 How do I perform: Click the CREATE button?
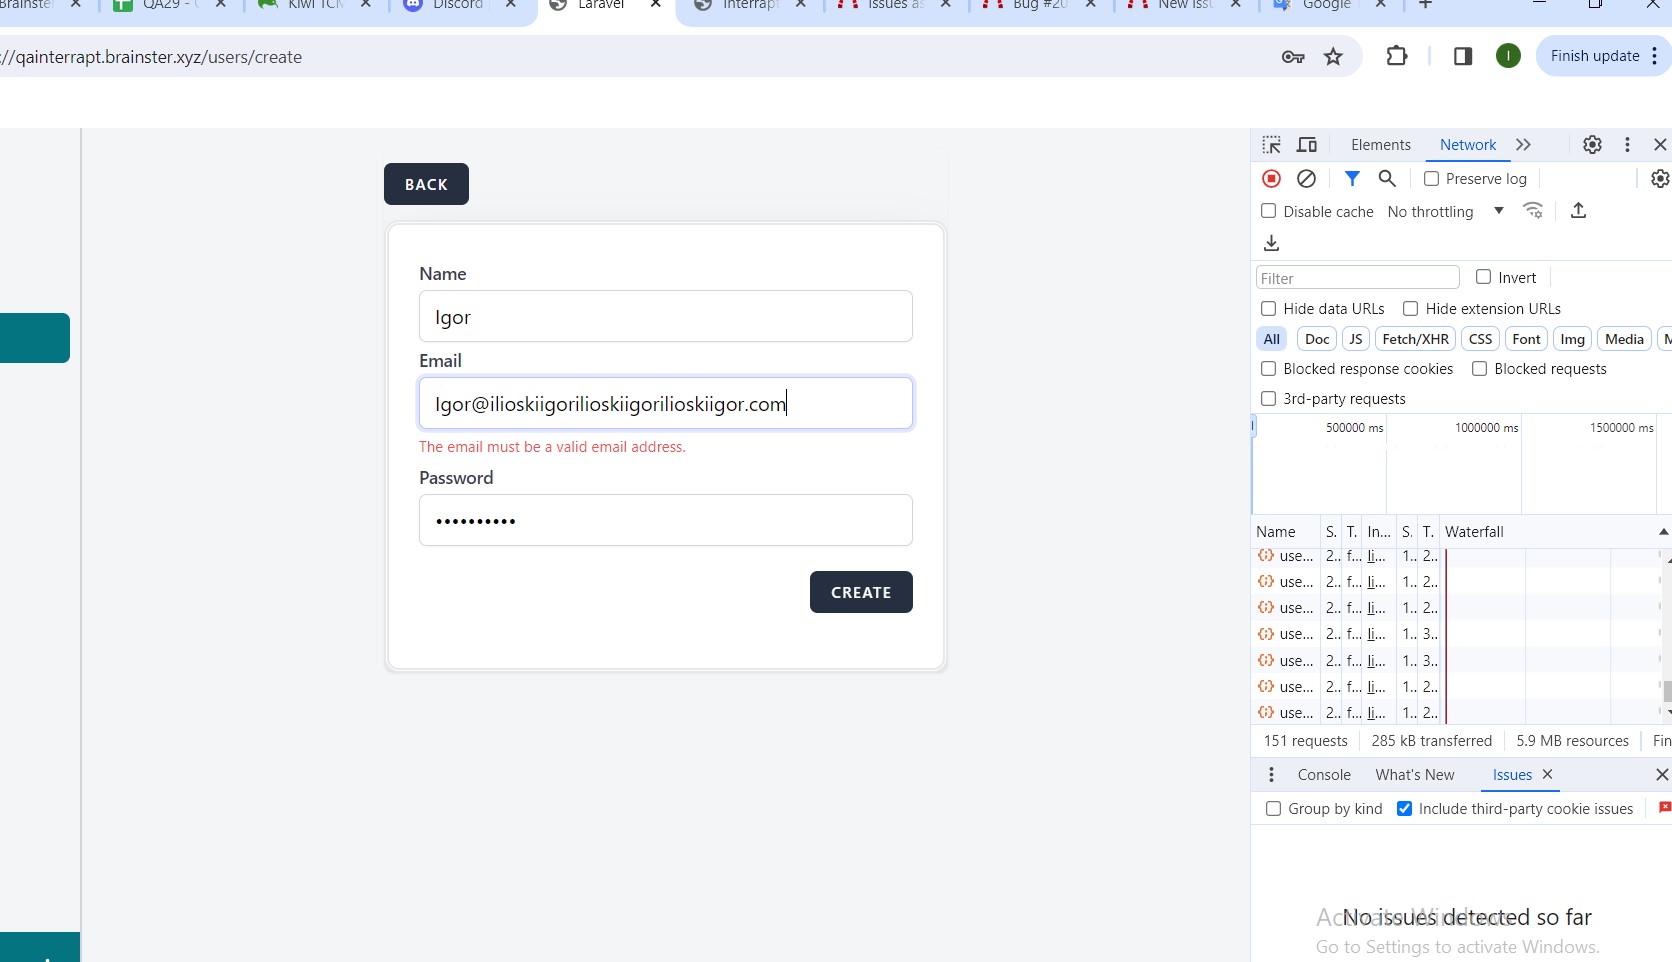click(860, 592)
